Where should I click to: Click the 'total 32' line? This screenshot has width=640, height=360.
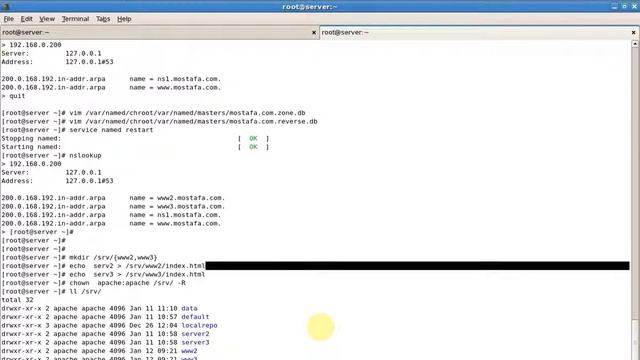[17, 300]
